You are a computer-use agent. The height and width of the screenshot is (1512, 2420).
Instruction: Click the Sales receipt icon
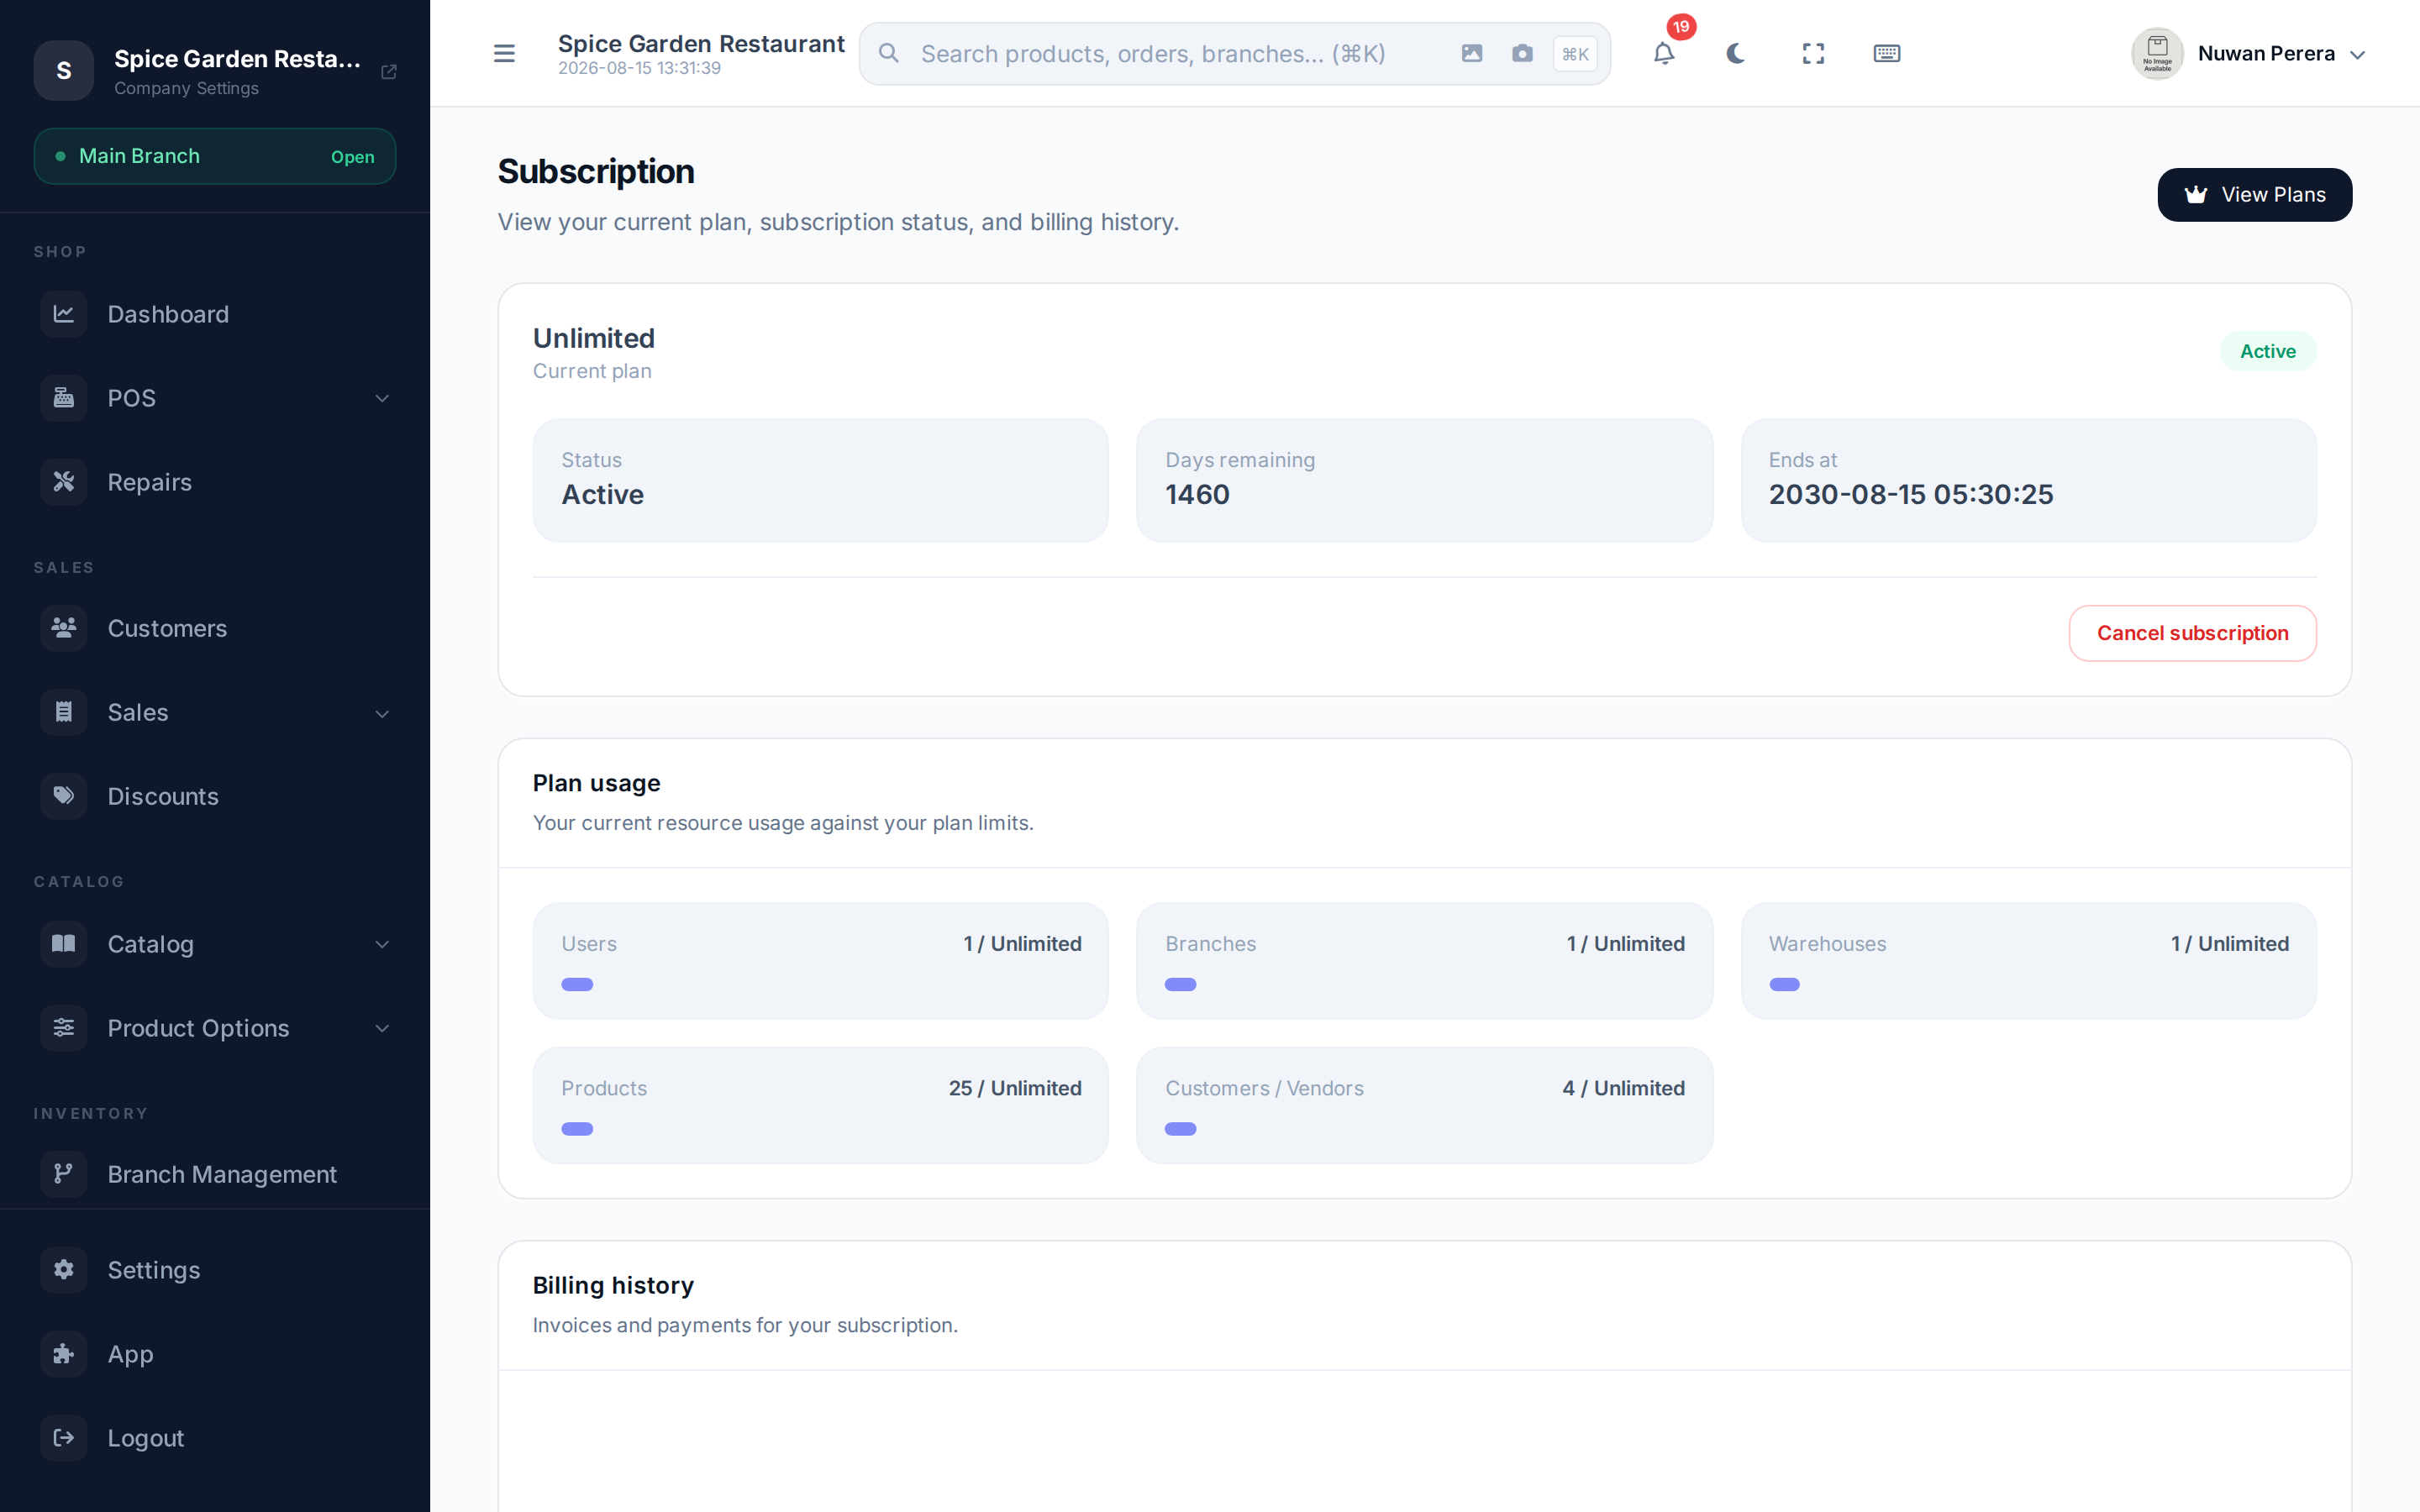(x=64, y=712)
